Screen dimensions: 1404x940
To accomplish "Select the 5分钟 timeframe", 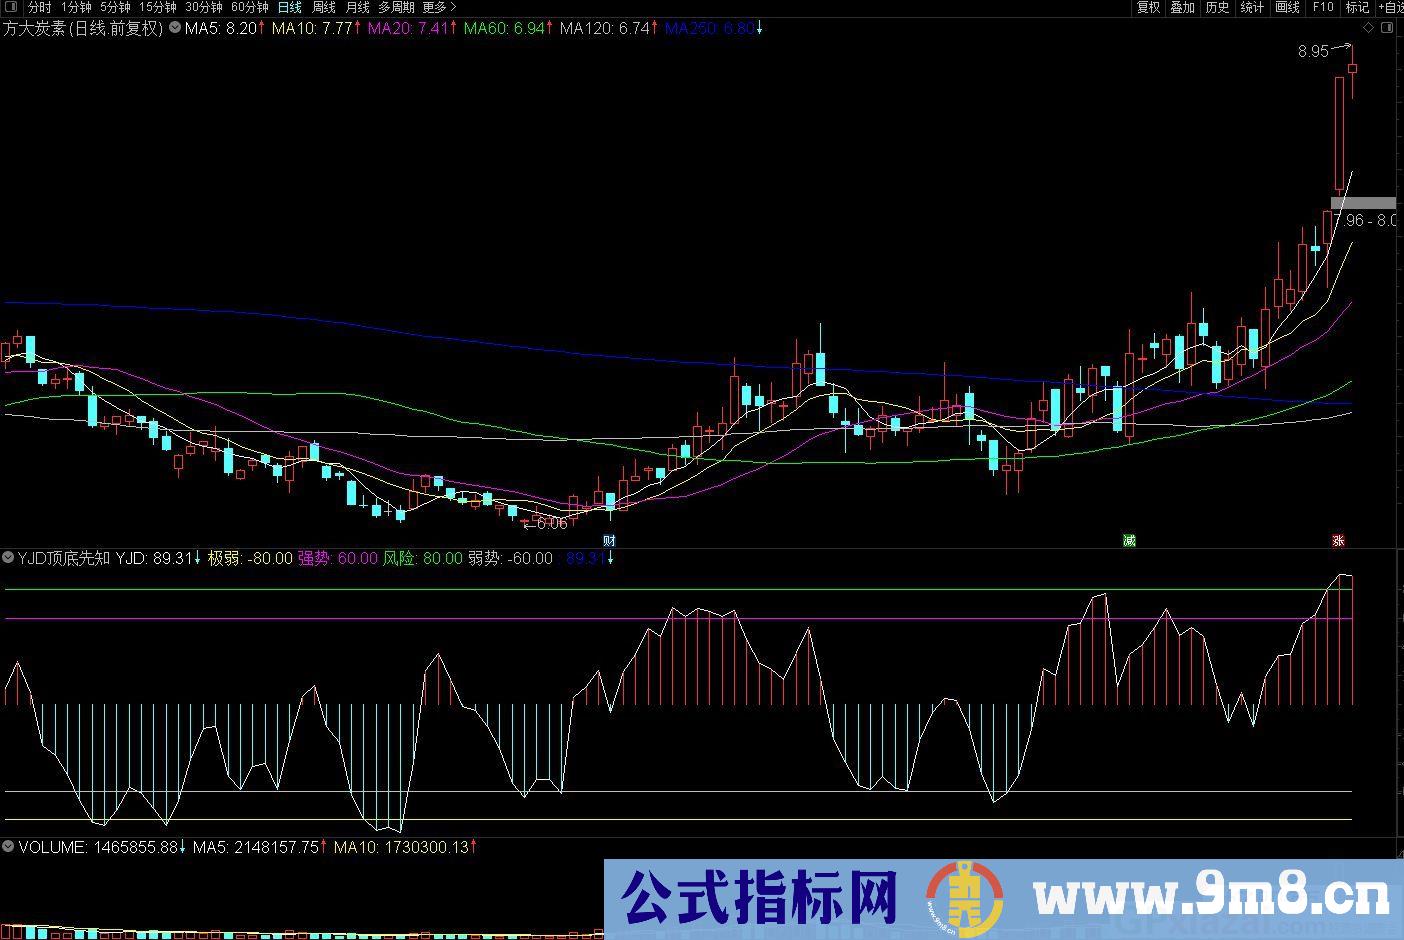I will (115, 7).
